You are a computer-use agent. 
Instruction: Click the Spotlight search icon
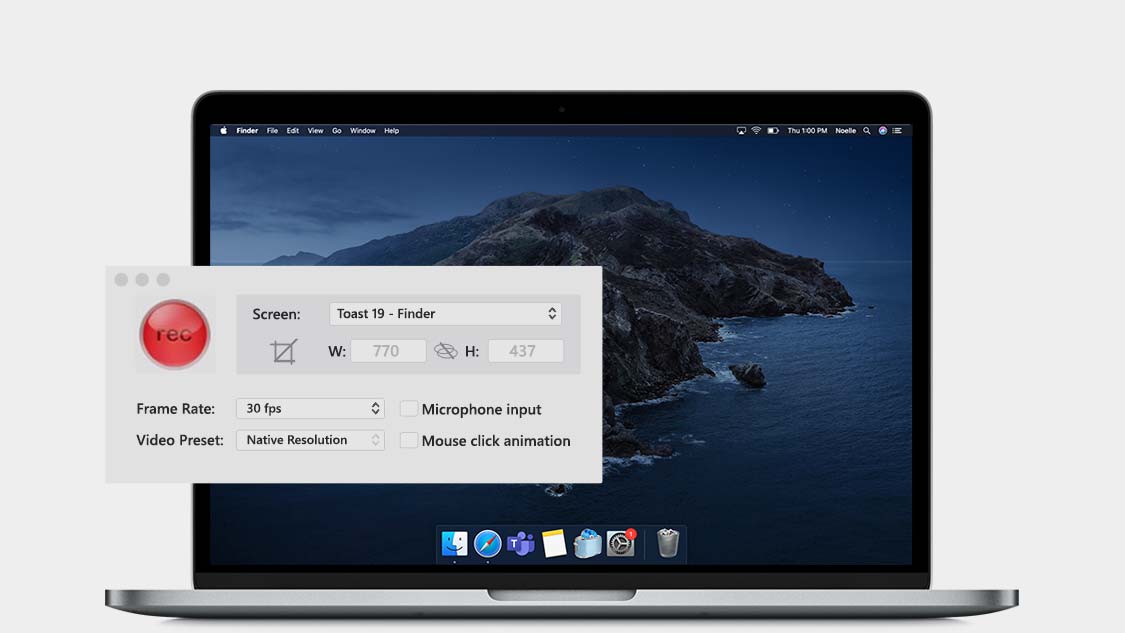(867, 131)
